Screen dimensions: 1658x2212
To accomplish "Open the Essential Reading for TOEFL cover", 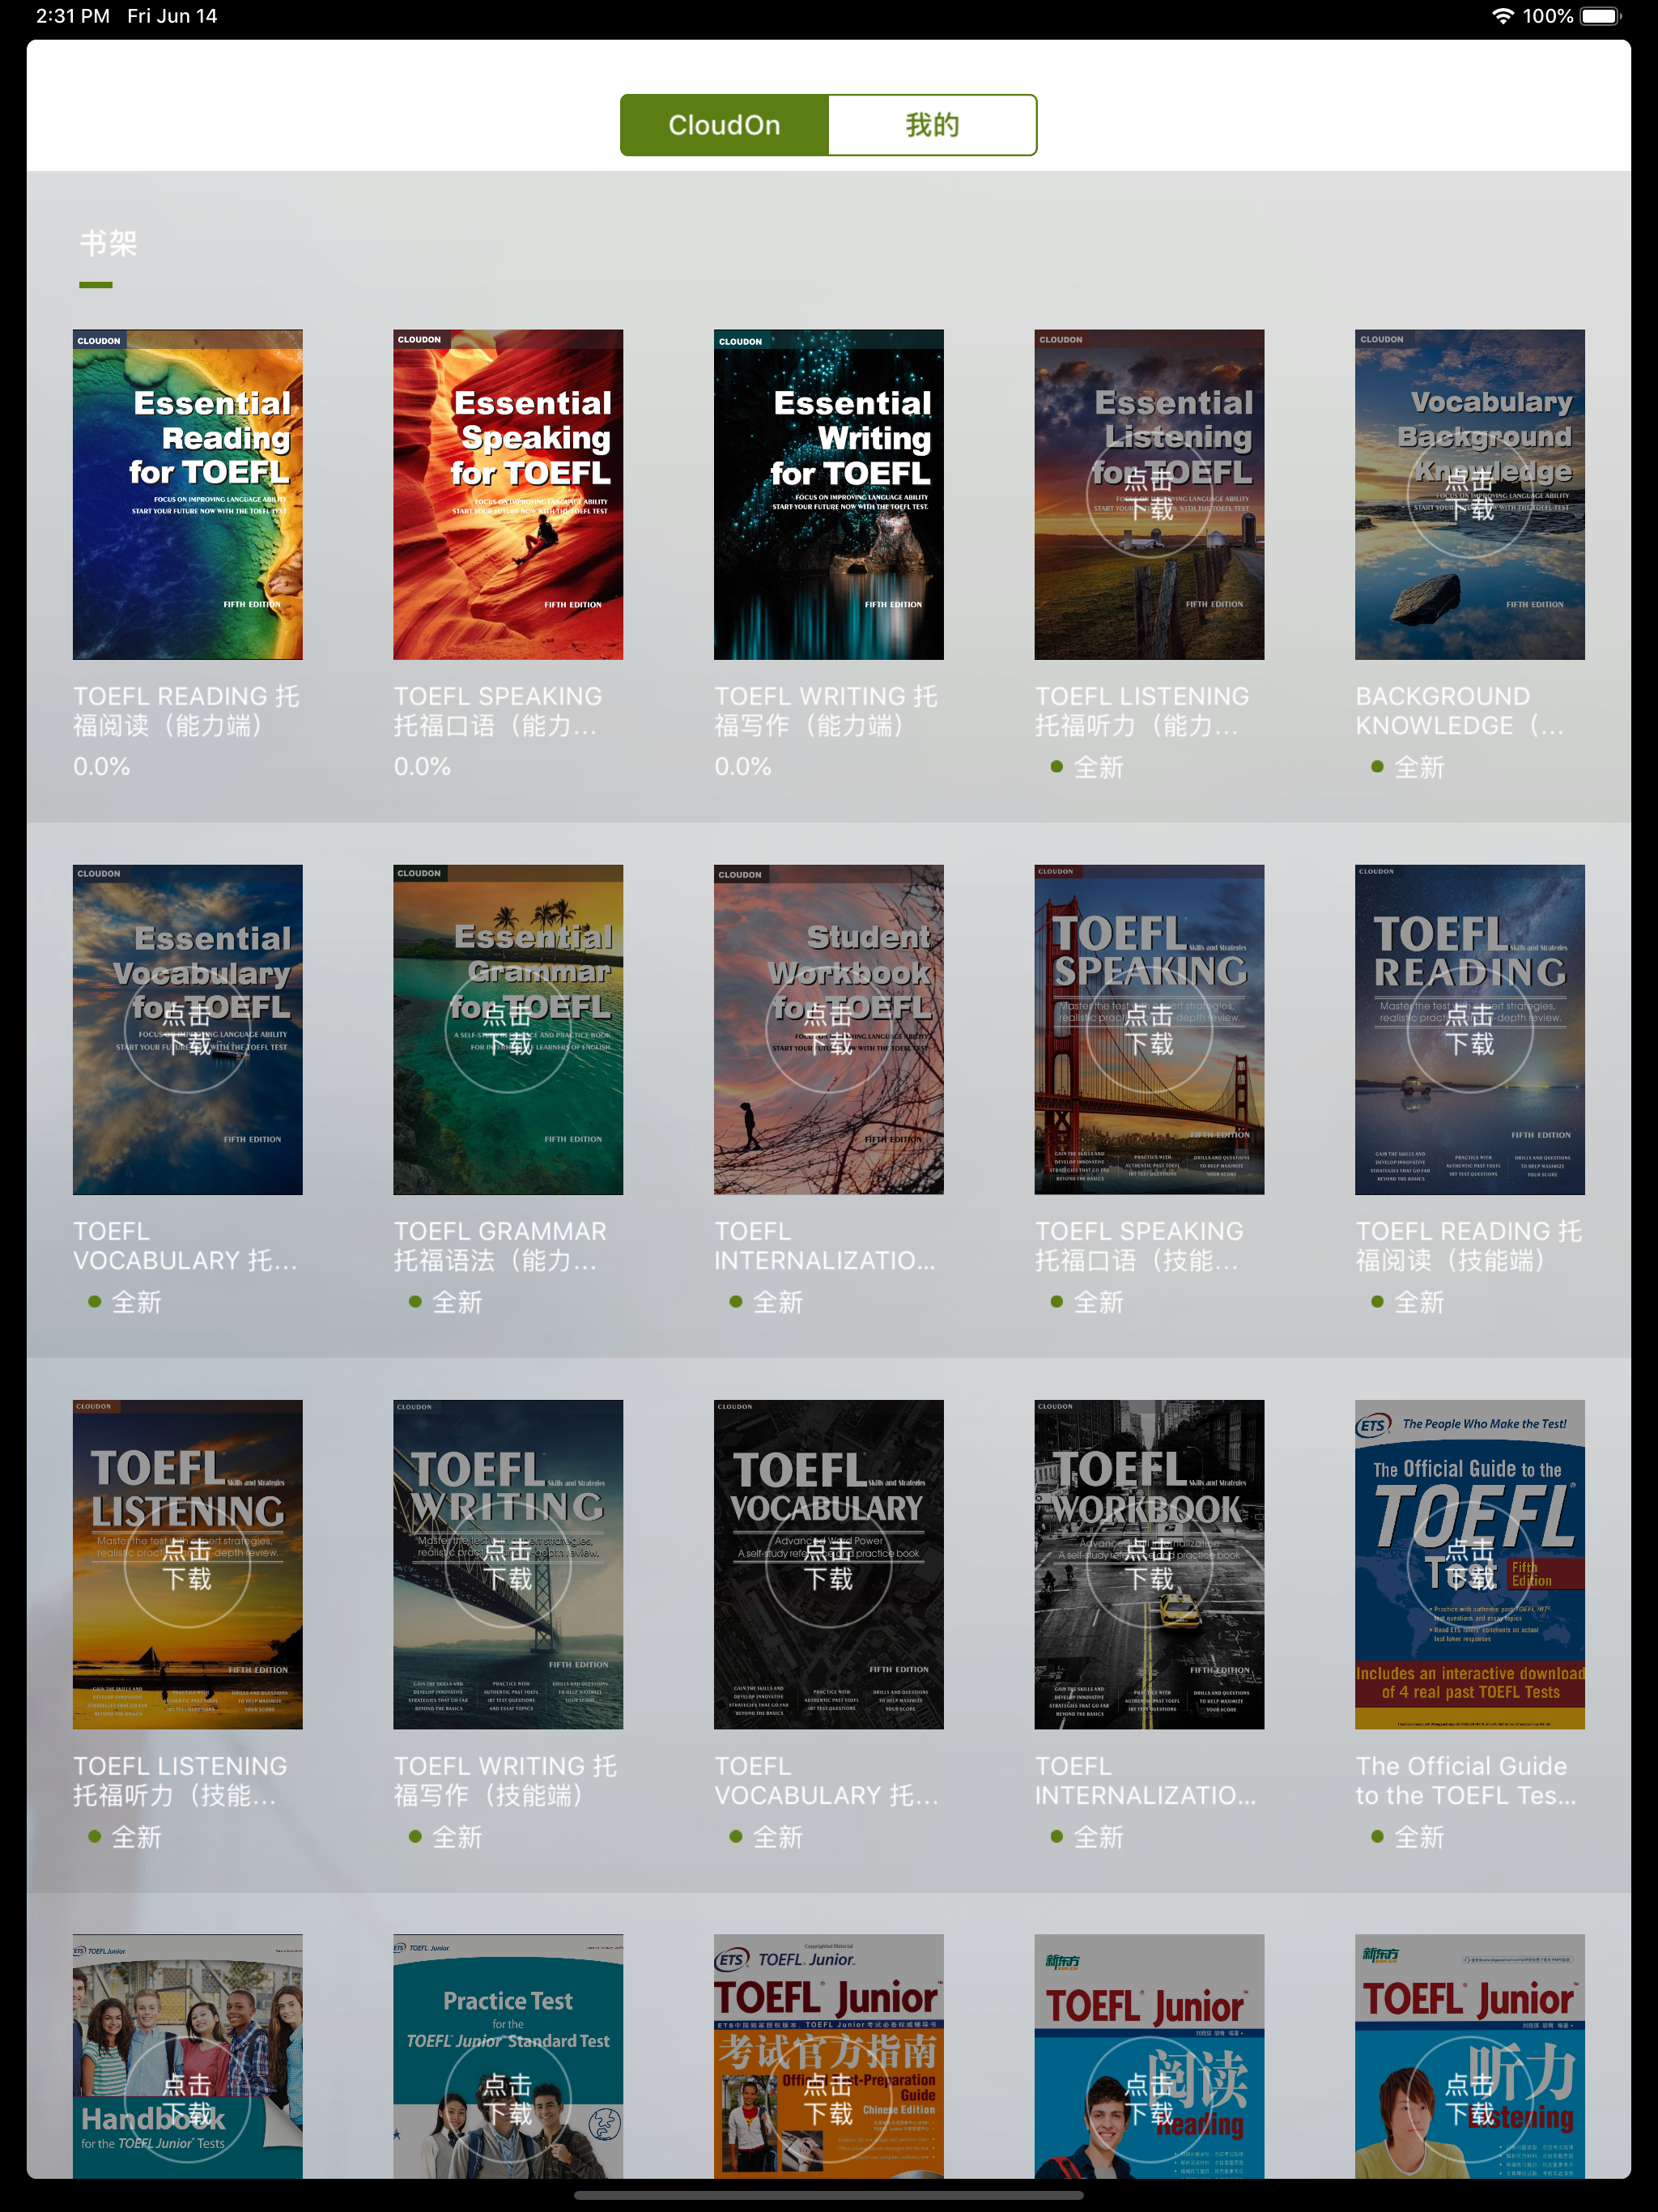I will point(188,494).
